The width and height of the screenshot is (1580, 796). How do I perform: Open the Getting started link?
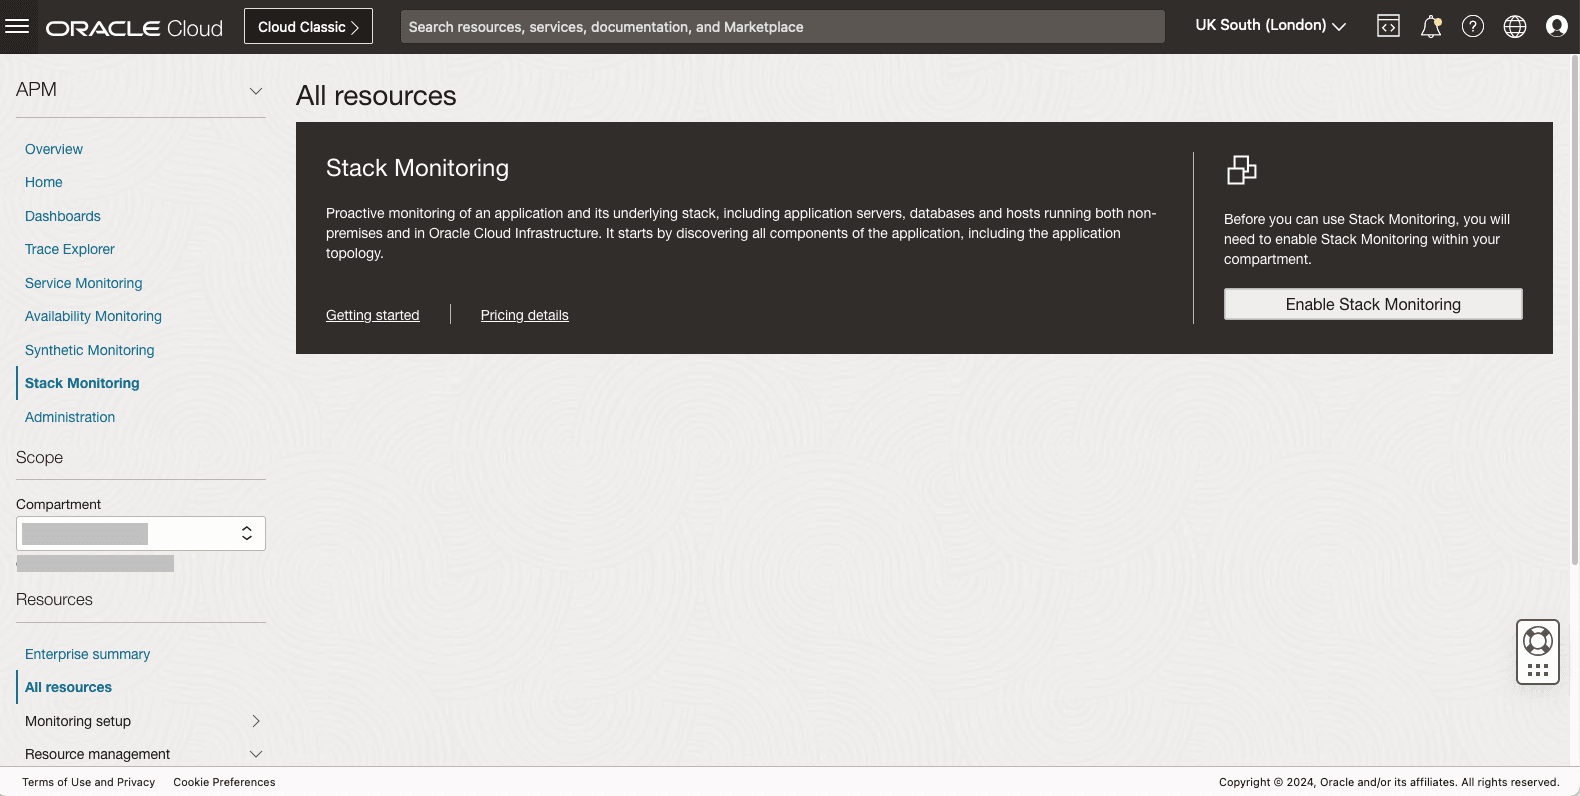coord(372,315)
